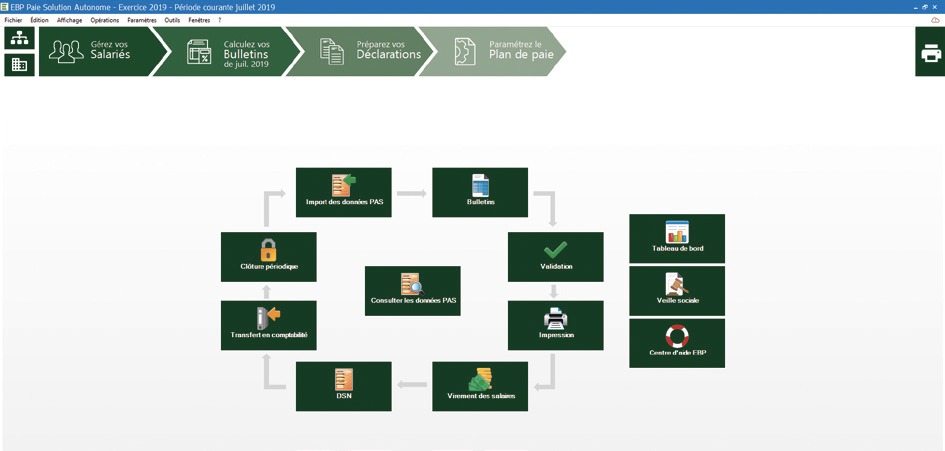This screenshot has height=451, width=945.
Task: Restore down the EBP Paie window
Action: 925,7
